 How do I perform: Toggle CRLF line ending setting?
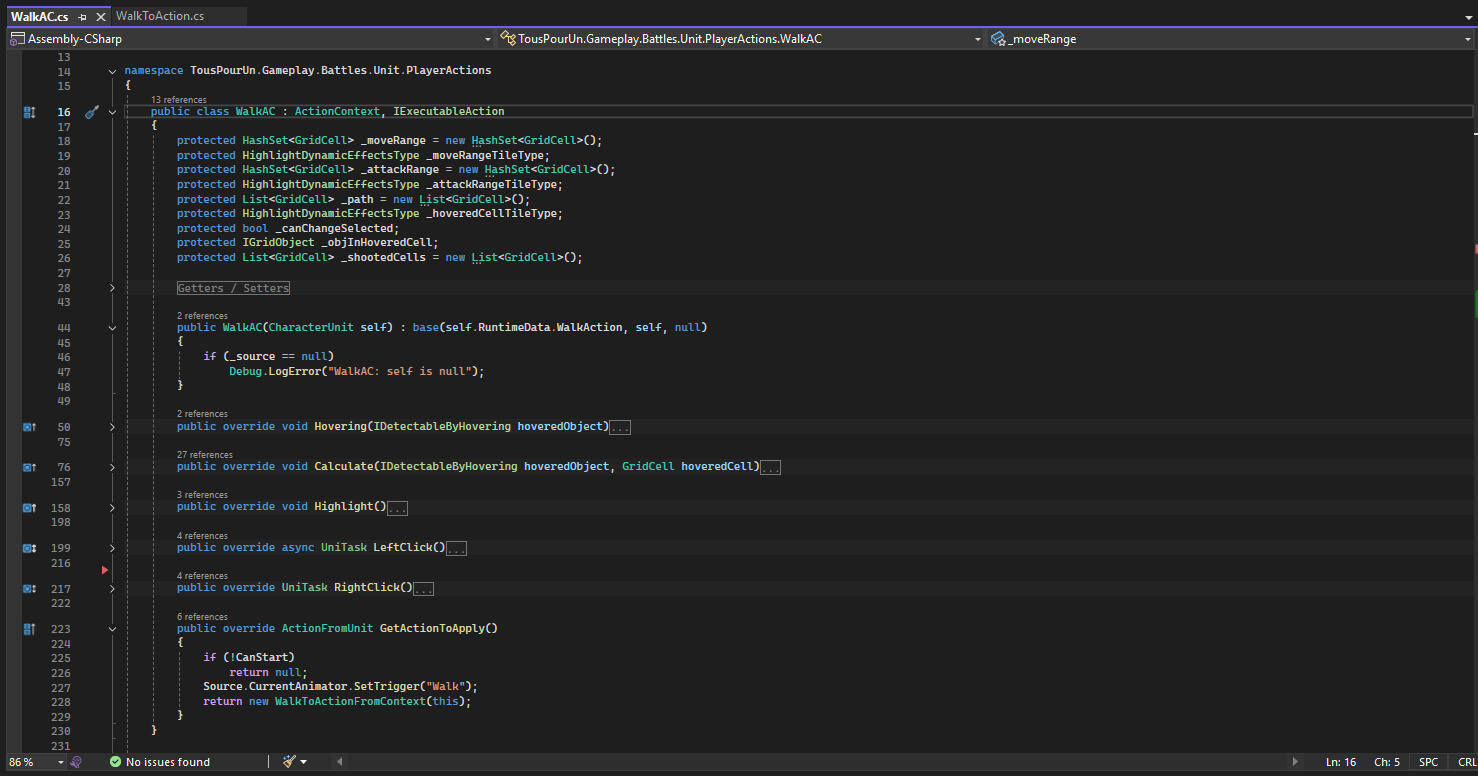coord(1466,762)
